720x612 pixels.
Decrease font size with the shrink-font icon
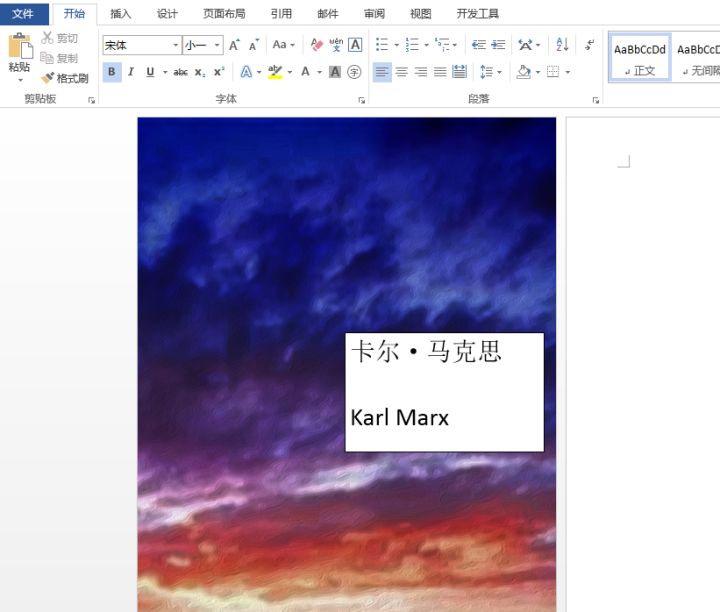(253, 45)
